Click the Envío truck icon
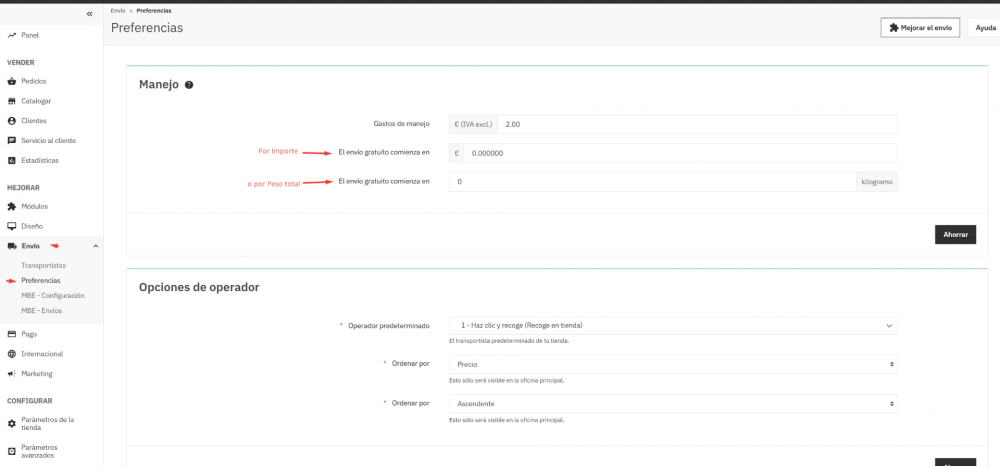1000x466 pixels. click(x=11, y=246)
